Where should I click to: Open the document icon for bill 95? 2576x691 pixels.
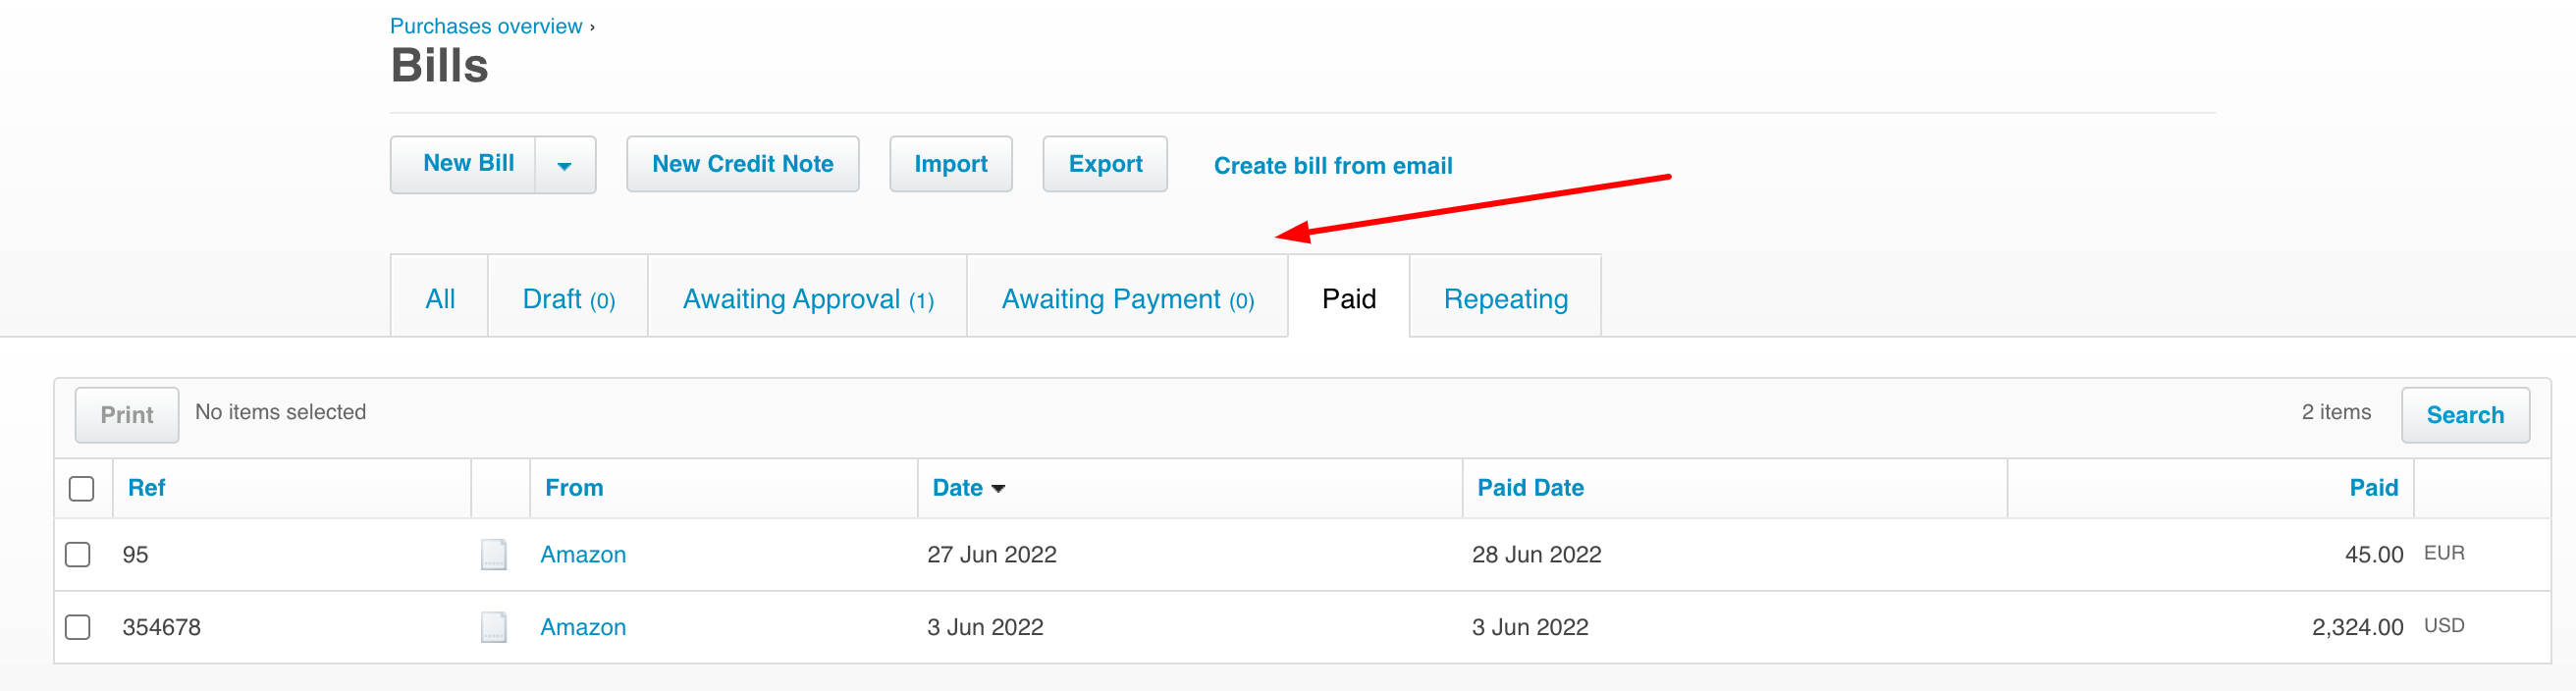pyautogui.click(x=494, y=554)
